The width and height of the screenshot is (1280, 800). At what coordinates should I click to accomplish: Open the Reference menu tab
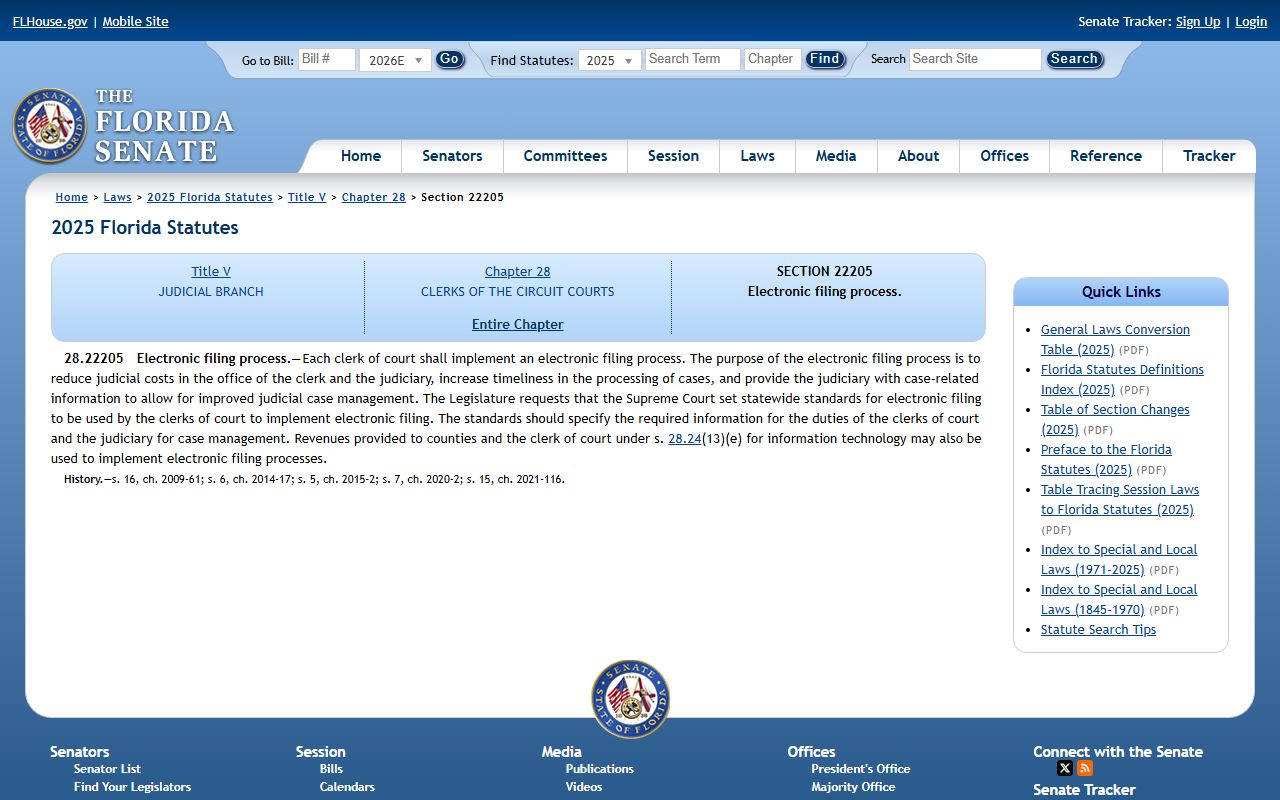1105,156
